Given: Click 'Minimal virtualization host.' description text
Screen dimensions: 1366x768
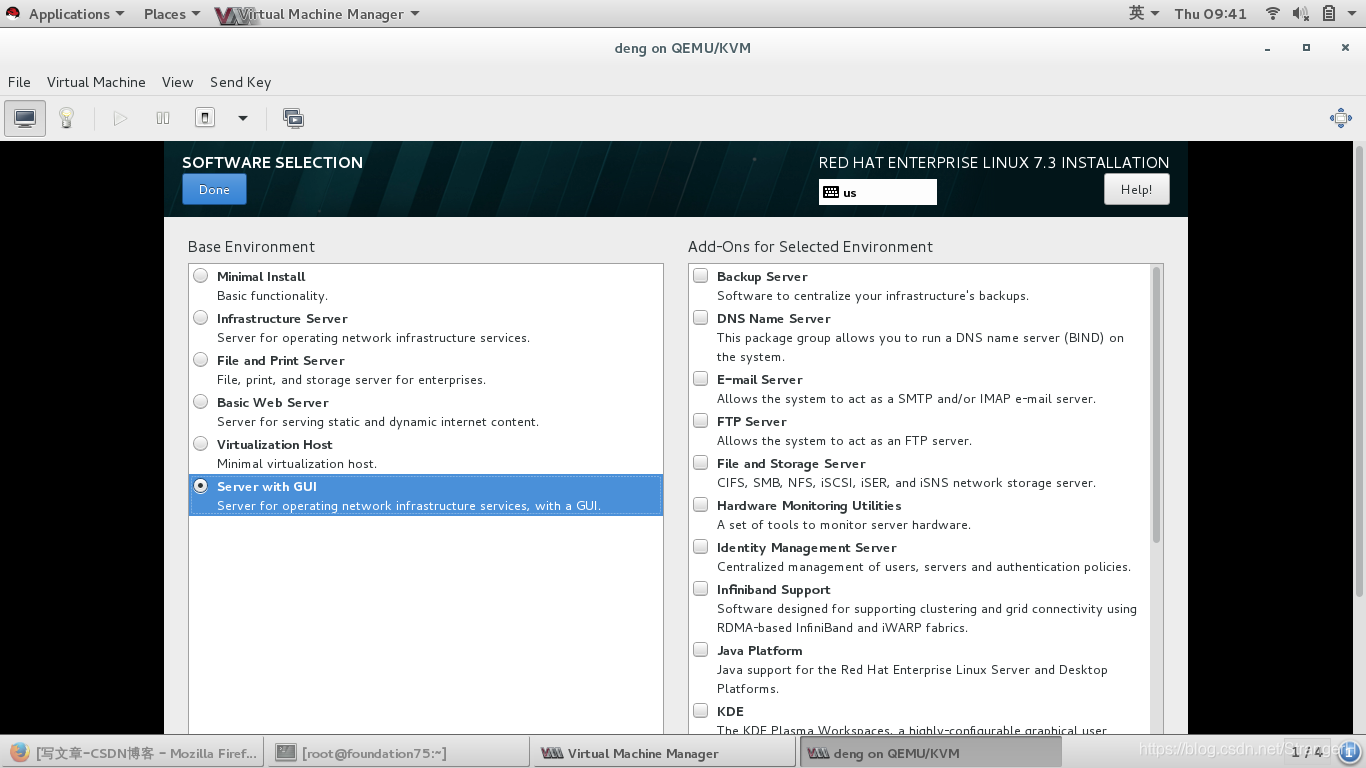Looking at the screenshot, I should pos(297,464).
